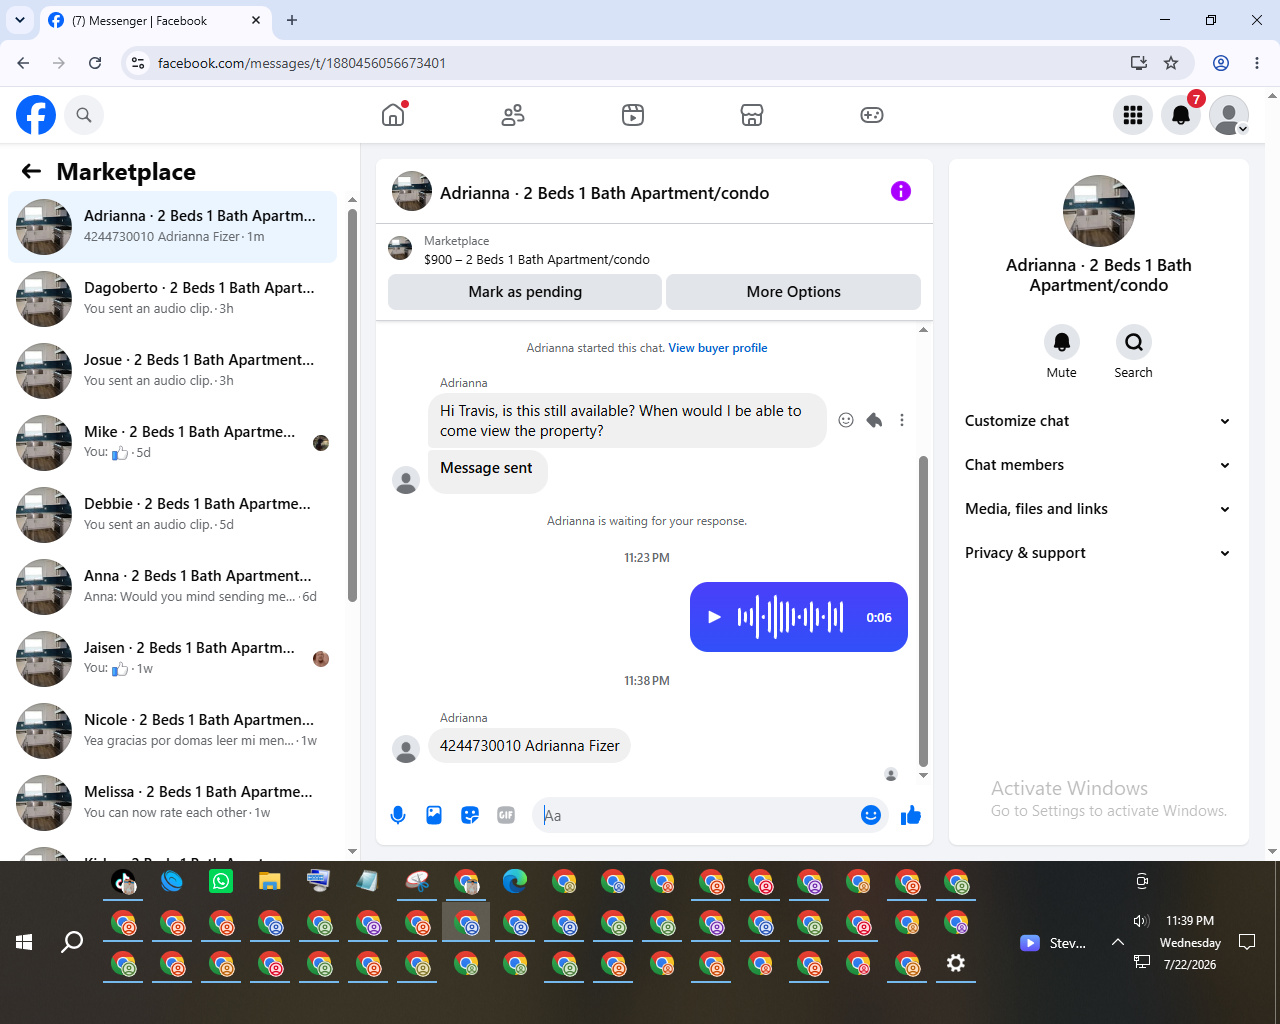The width and height of the screenshot is (1280, 1024).
Task: Open the Facebook search magnifier
Action: (x=84, y=115)
